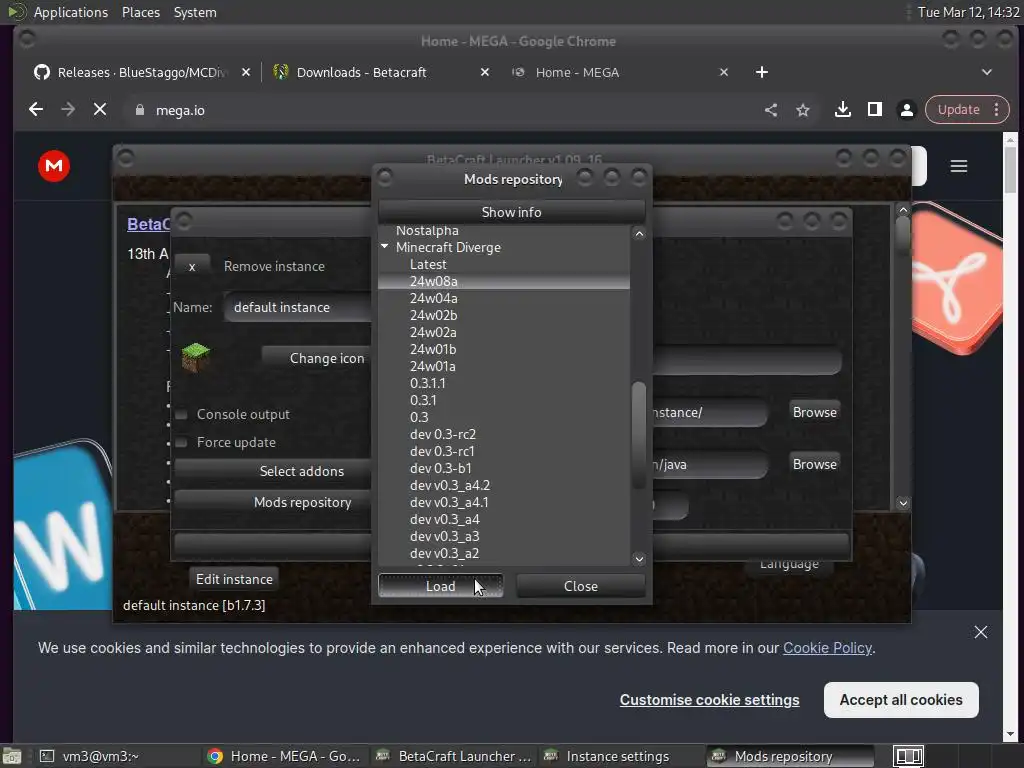Viewport: 1024px width, 768px height.
Task: Click the x Remove instance button
Action: [x=192, y=266]
